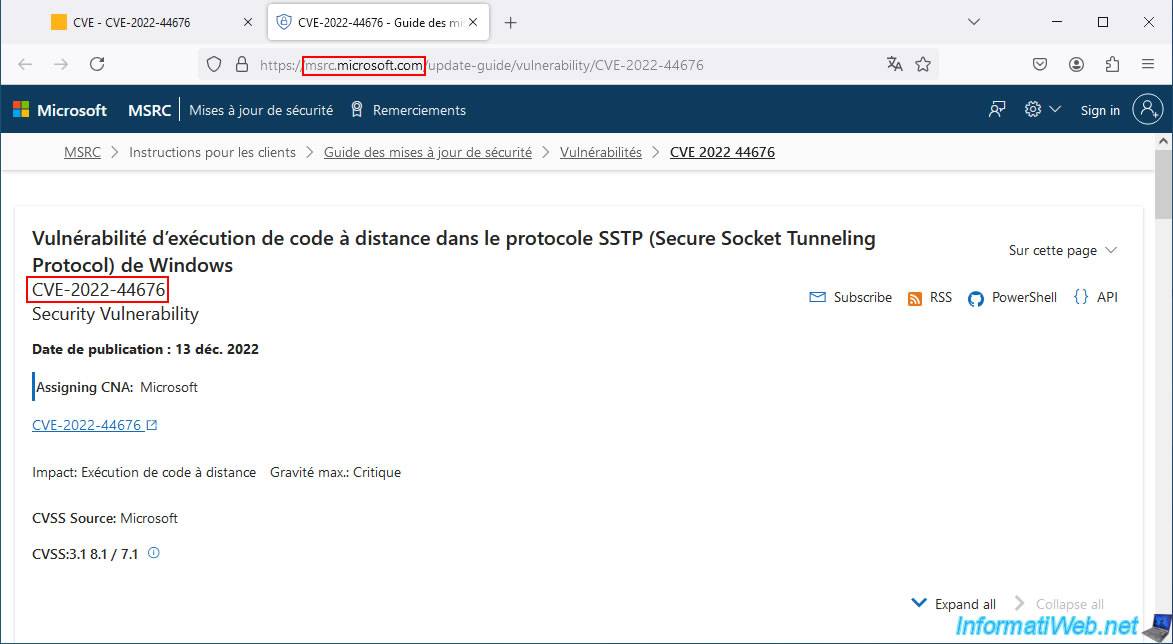Click the 'Vulnérabilités' breadcrumb link
Image resolution: width=1173 pixels, height=644 pixels.
(x=600, y=152)
